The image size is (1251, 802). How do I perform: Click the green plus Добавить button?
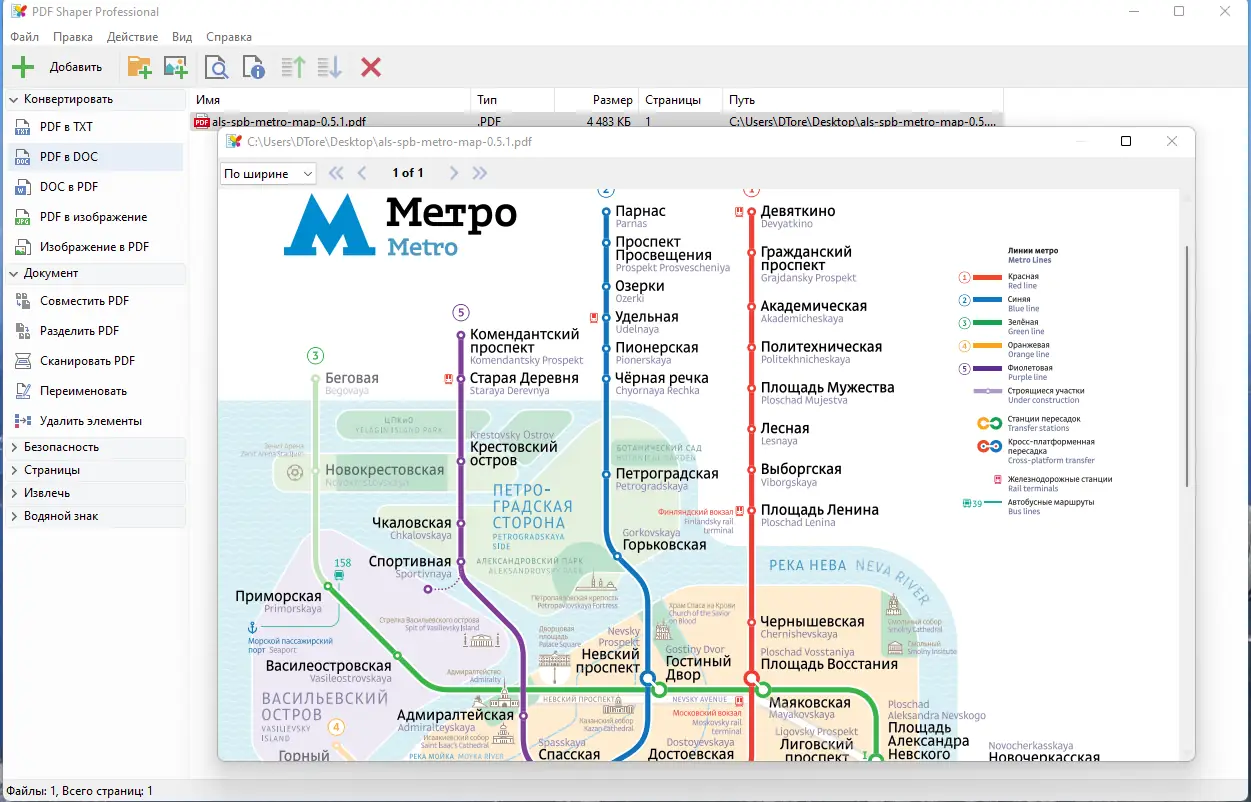[57, 67]
